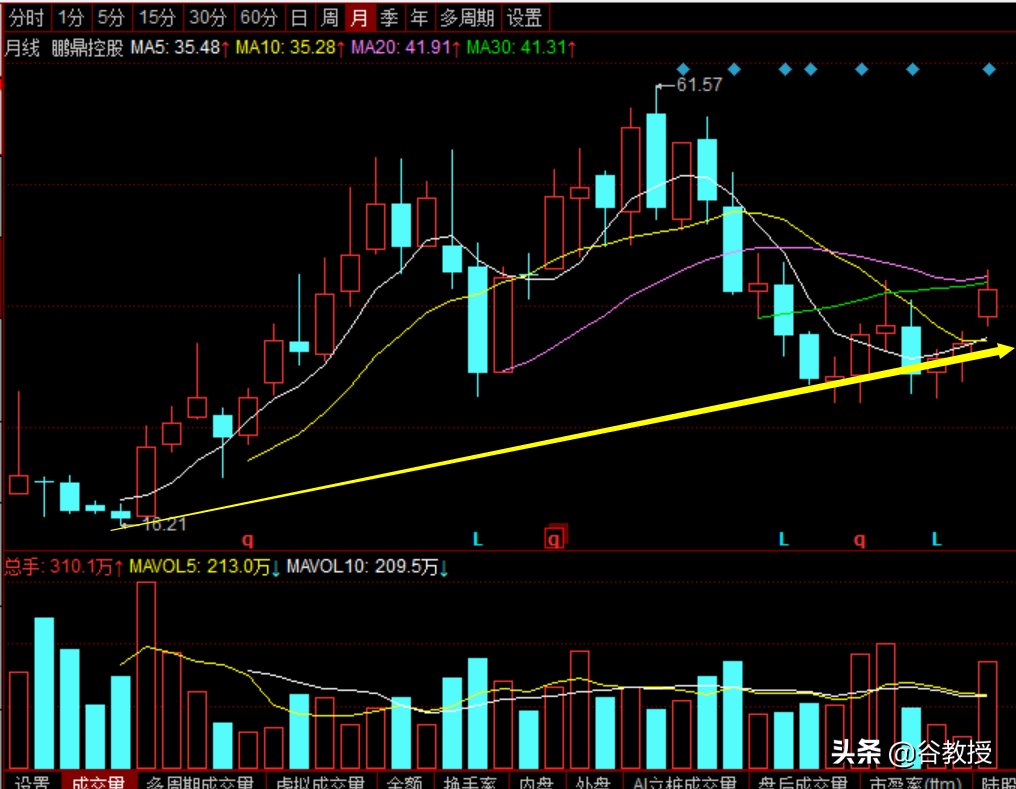Click the MA20 purple indicator label
The image size is (1016, 789).
point(407,47)
